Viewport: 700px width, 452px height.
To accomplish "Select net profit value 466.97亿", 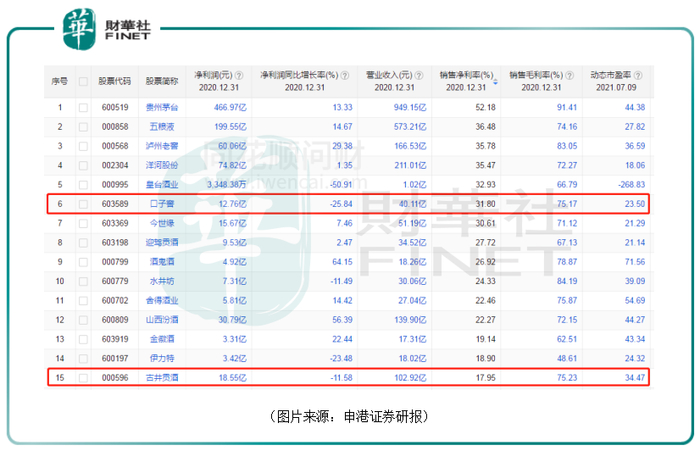I will coord(230,108).
